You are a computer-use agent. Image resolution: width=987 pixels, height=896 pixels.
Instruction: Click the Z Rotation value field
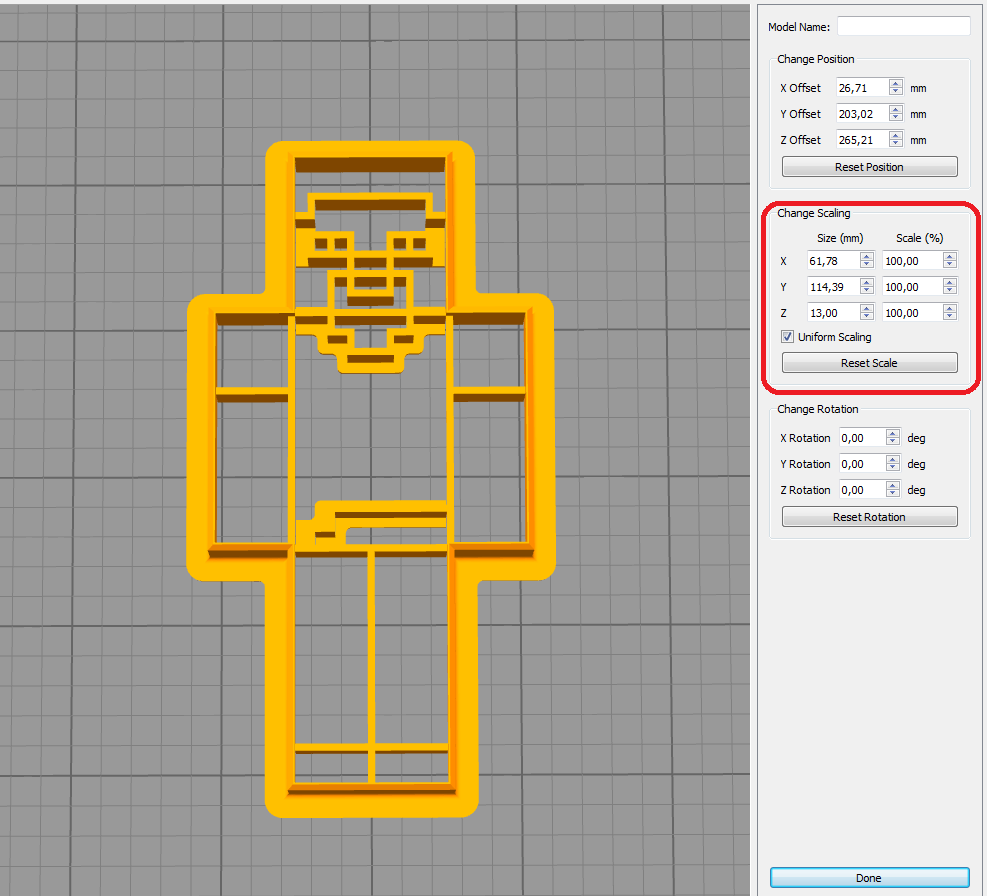pos(862,489)
